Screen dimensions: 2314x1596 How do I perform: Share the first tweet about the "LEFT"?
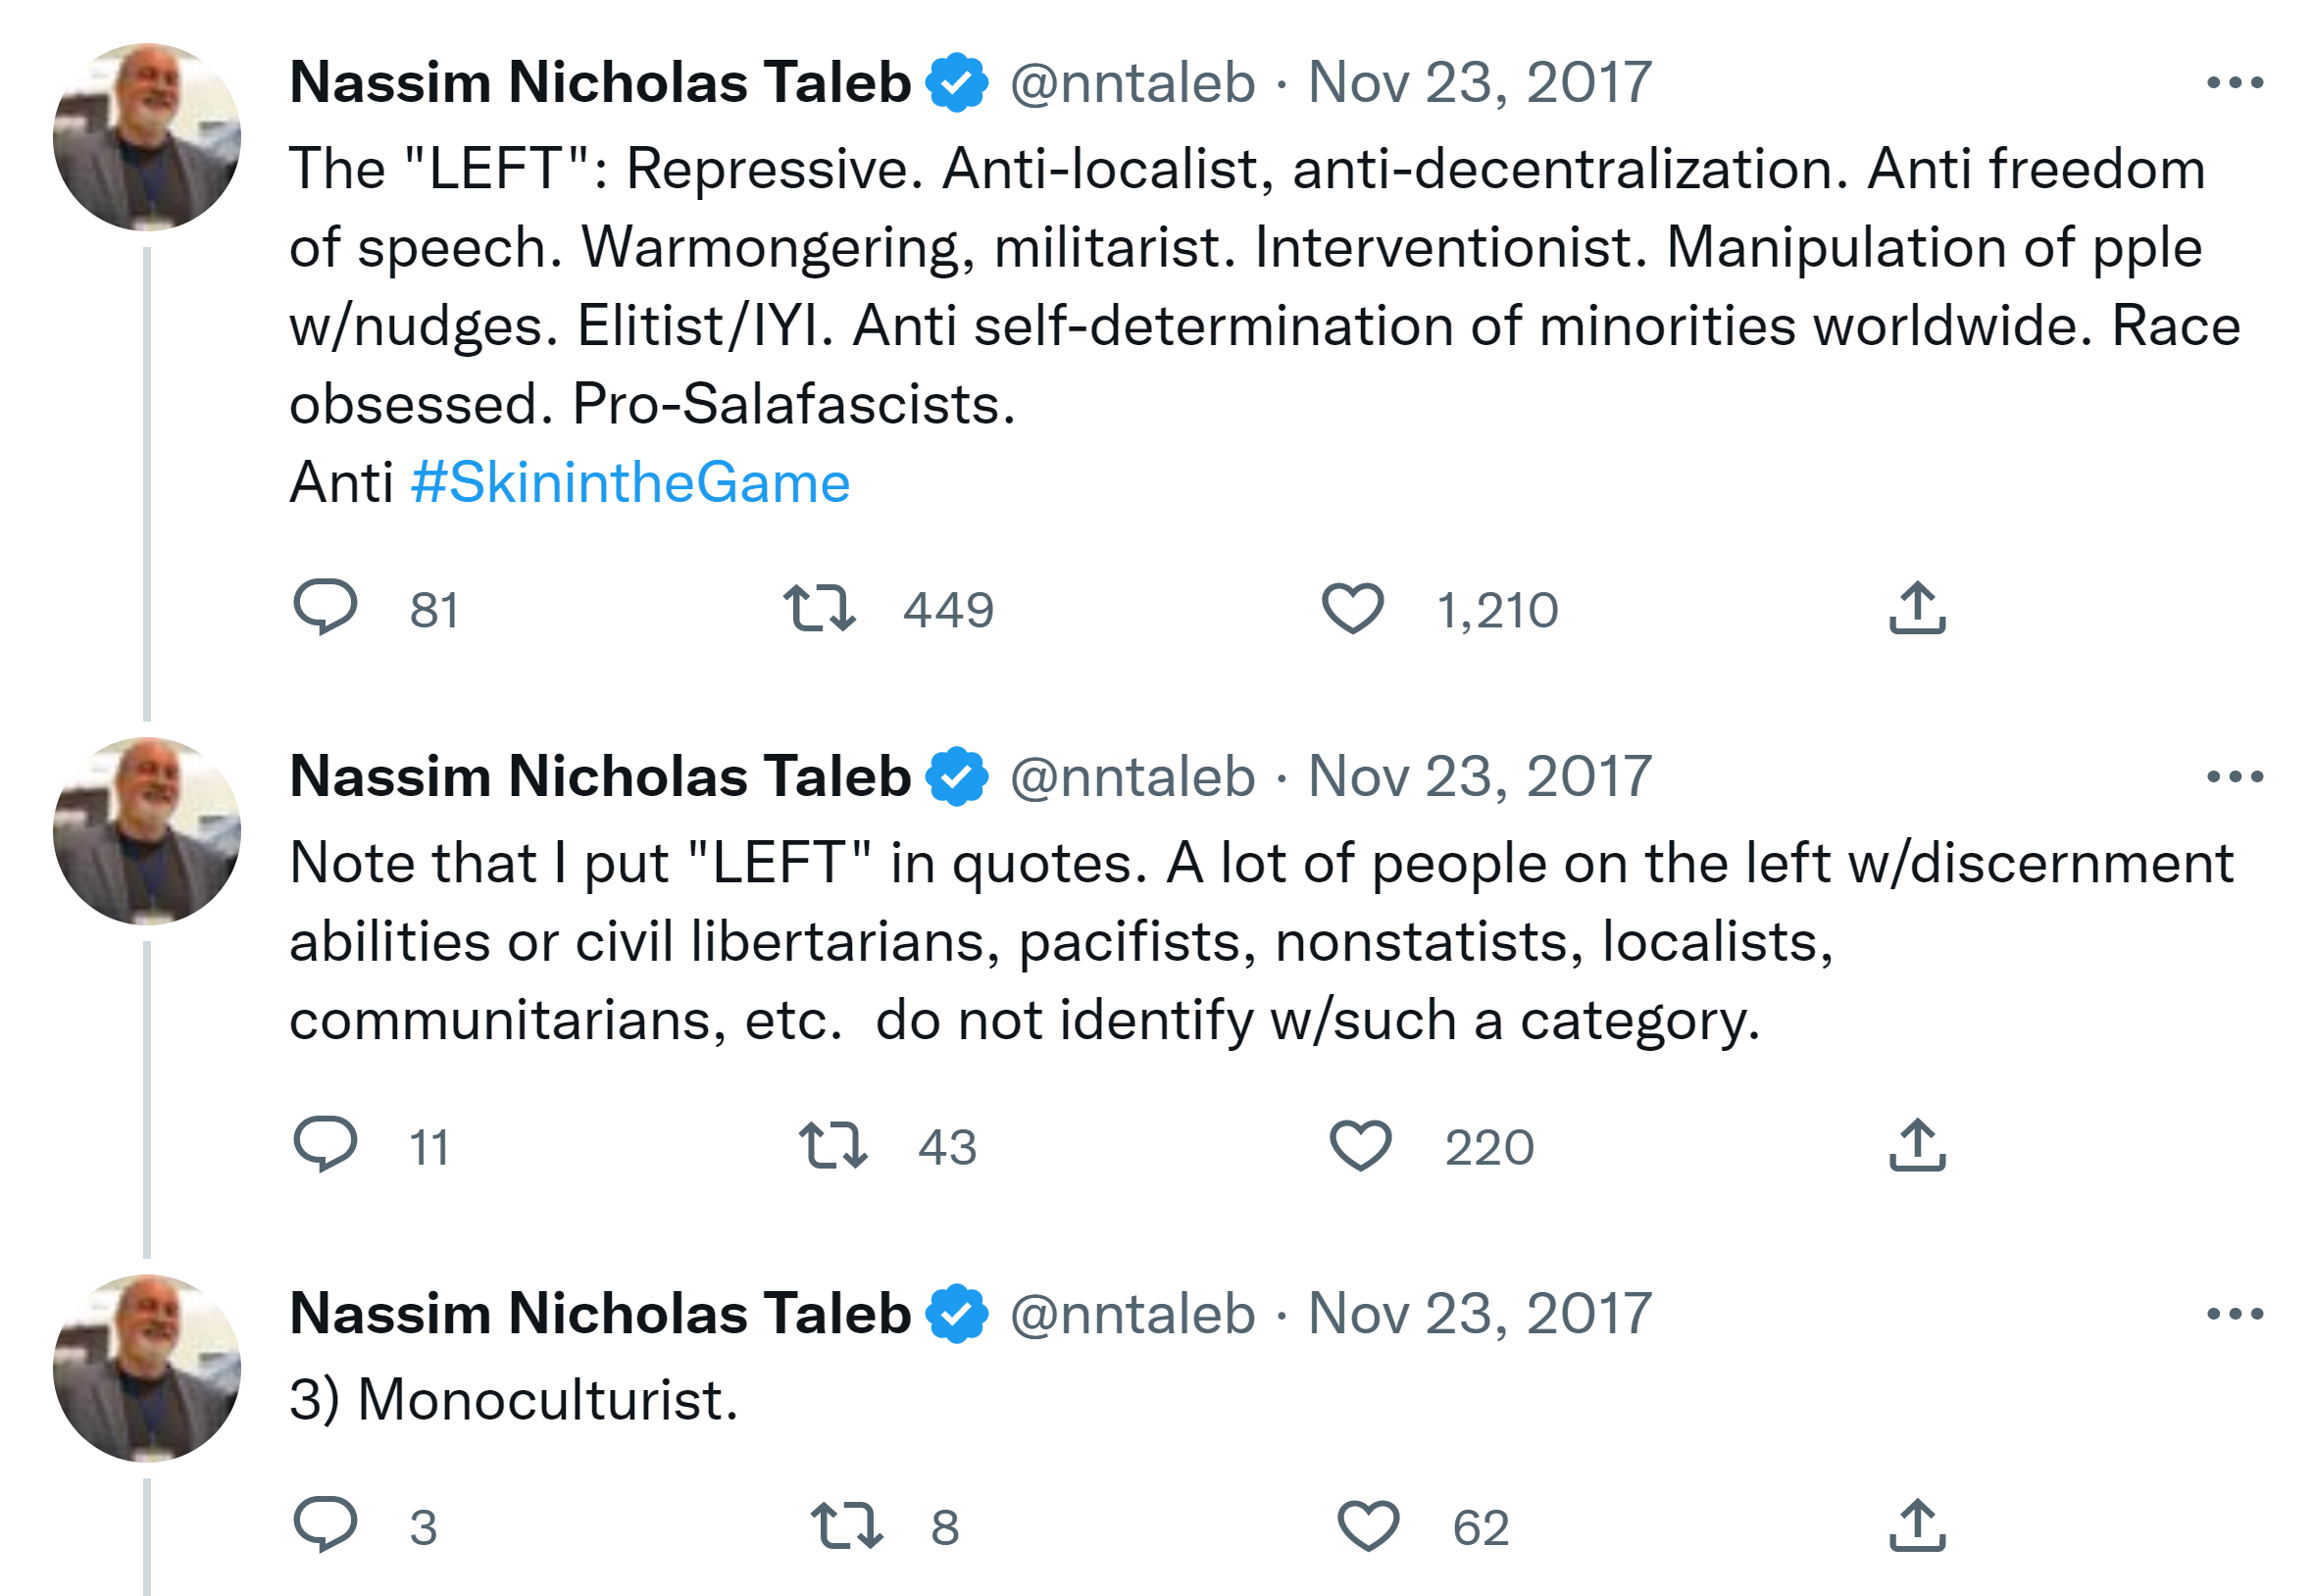(1916, 608)
